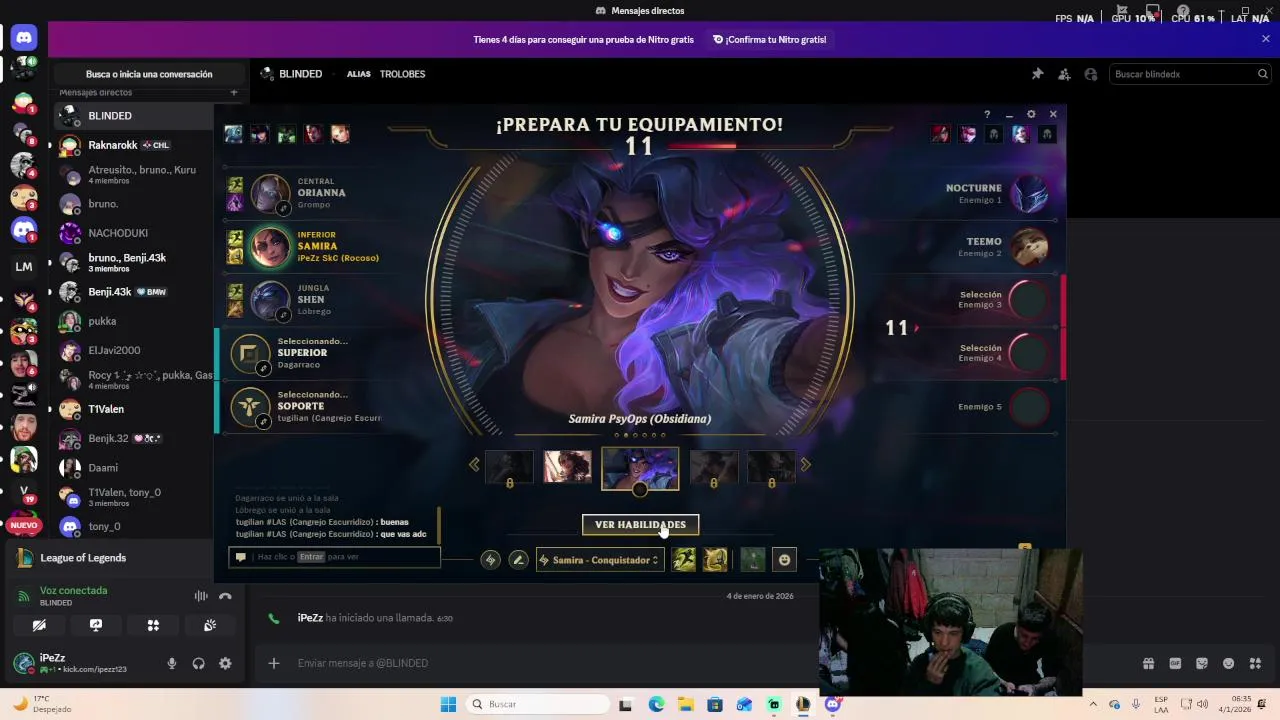The height and width of the screenshot is (720, 1280).
Task: Dismiss the Nitro trial banner
Action: [x=1265, y=39]
